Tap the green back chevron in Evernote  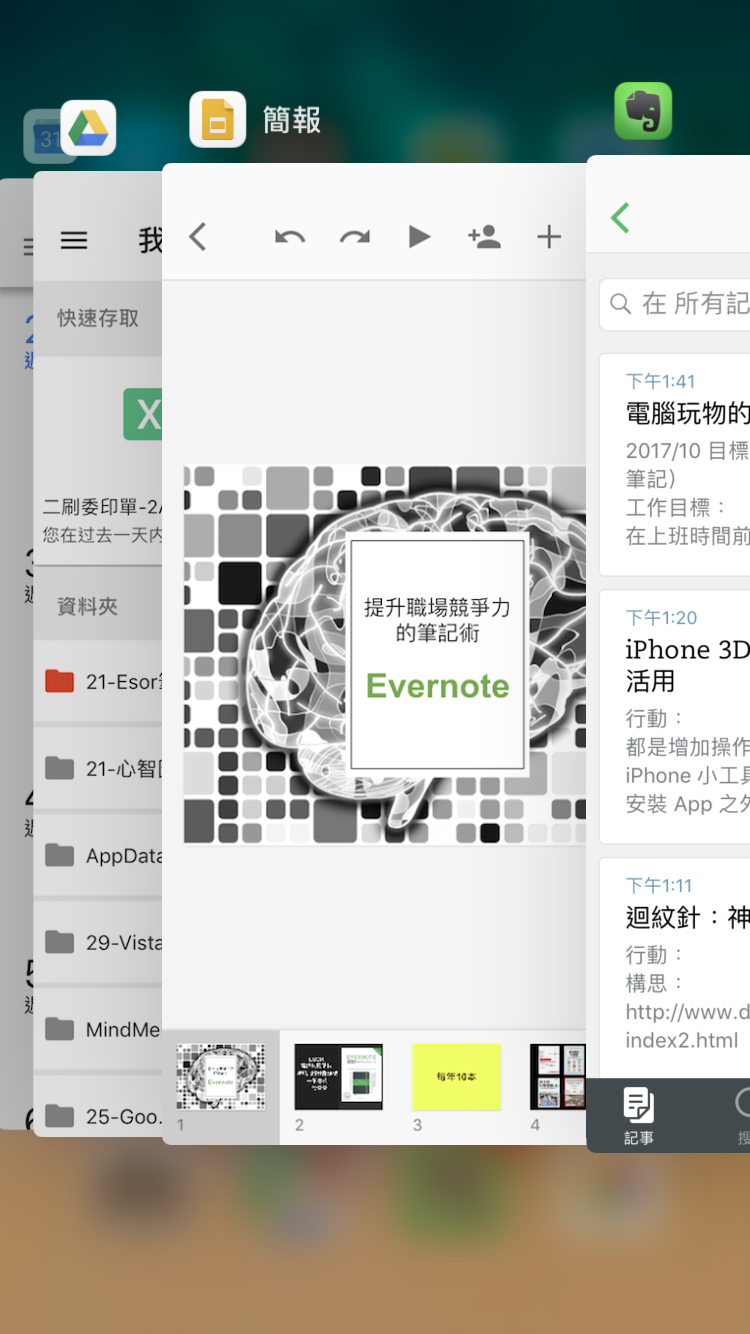click(x=620, y=217)
